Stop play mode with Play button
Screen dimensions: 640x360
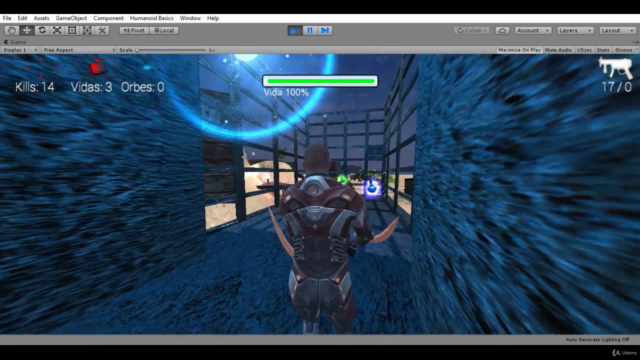tap(294, 31)
